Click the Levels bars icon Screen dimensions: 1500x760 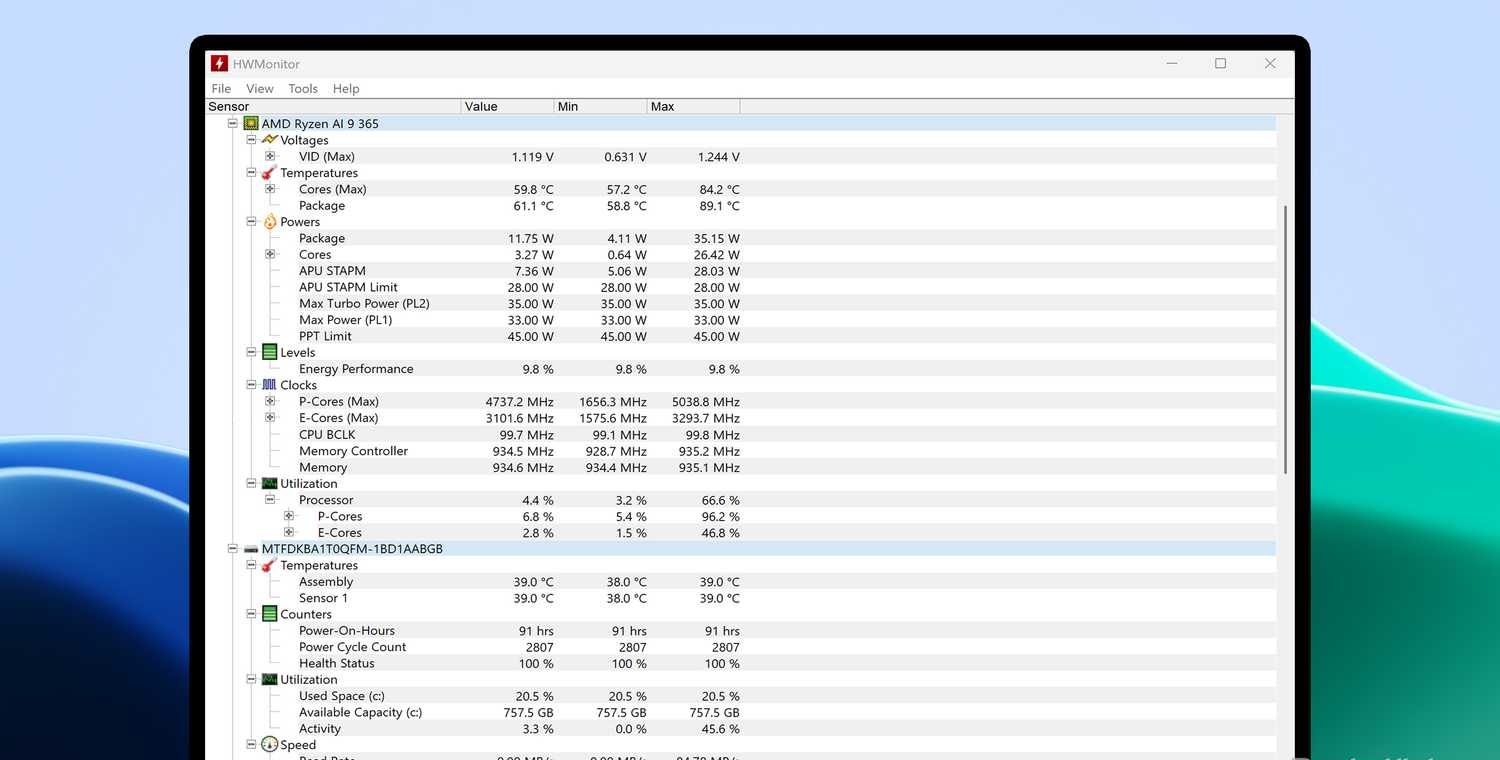click(269, 352)
